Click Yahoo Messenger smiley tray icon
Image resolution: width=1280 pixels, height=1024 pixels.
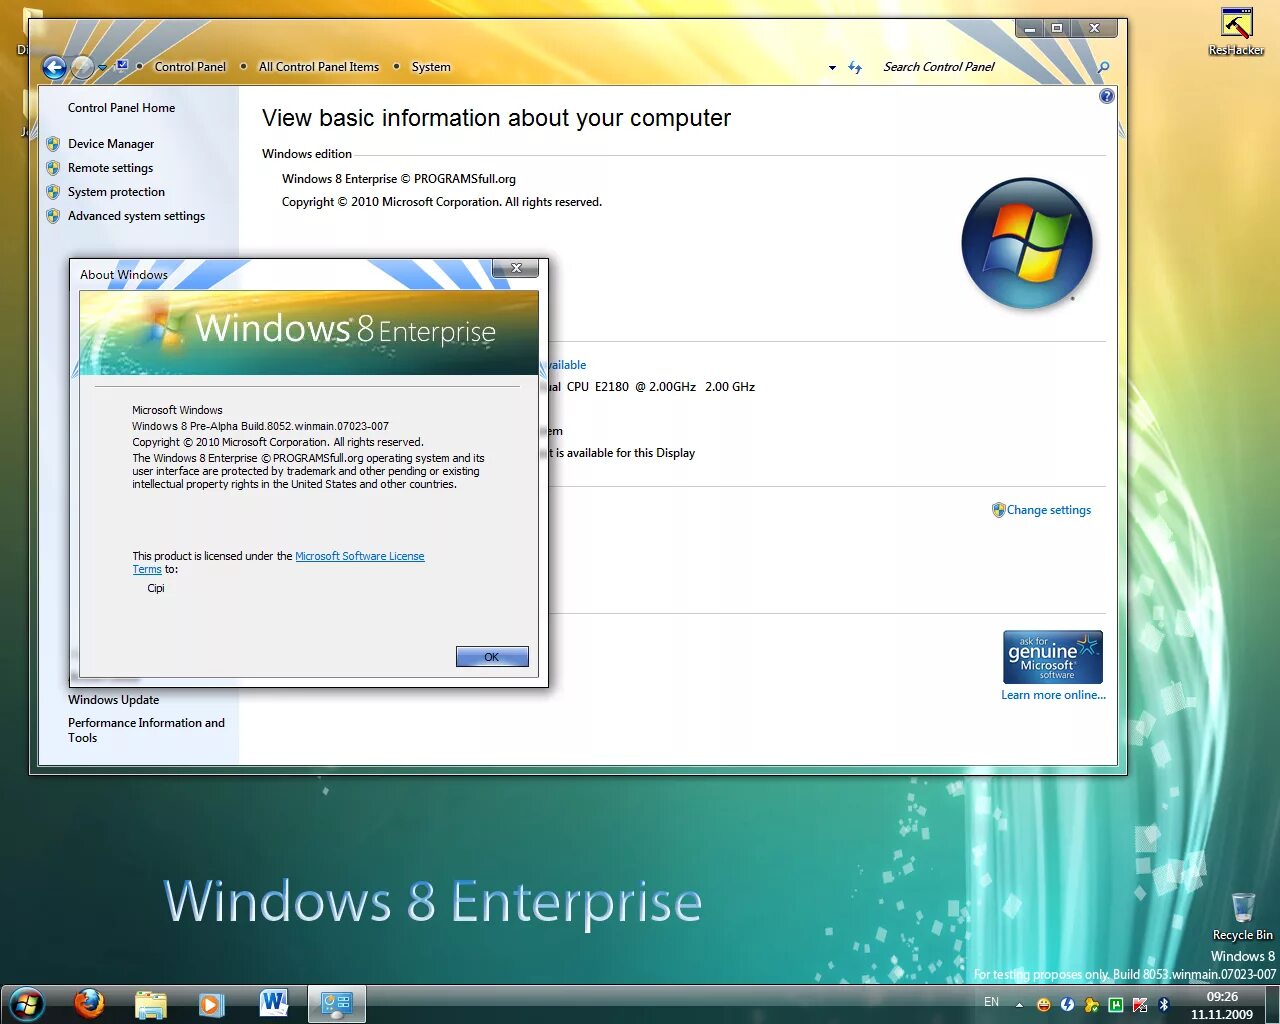point(1043,1005)
